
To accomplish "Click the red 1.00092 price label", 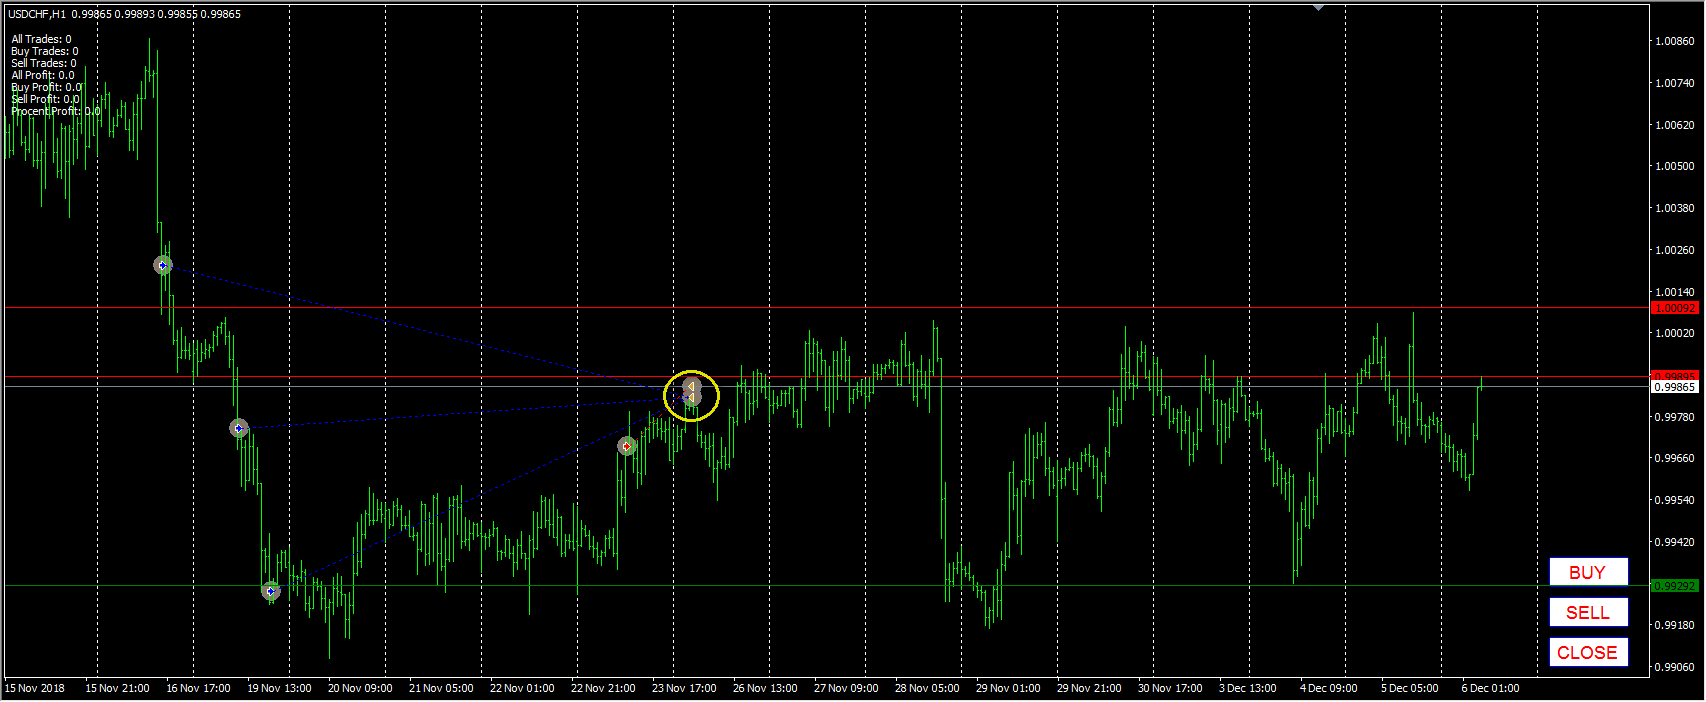I will (x=1675, y=308).
